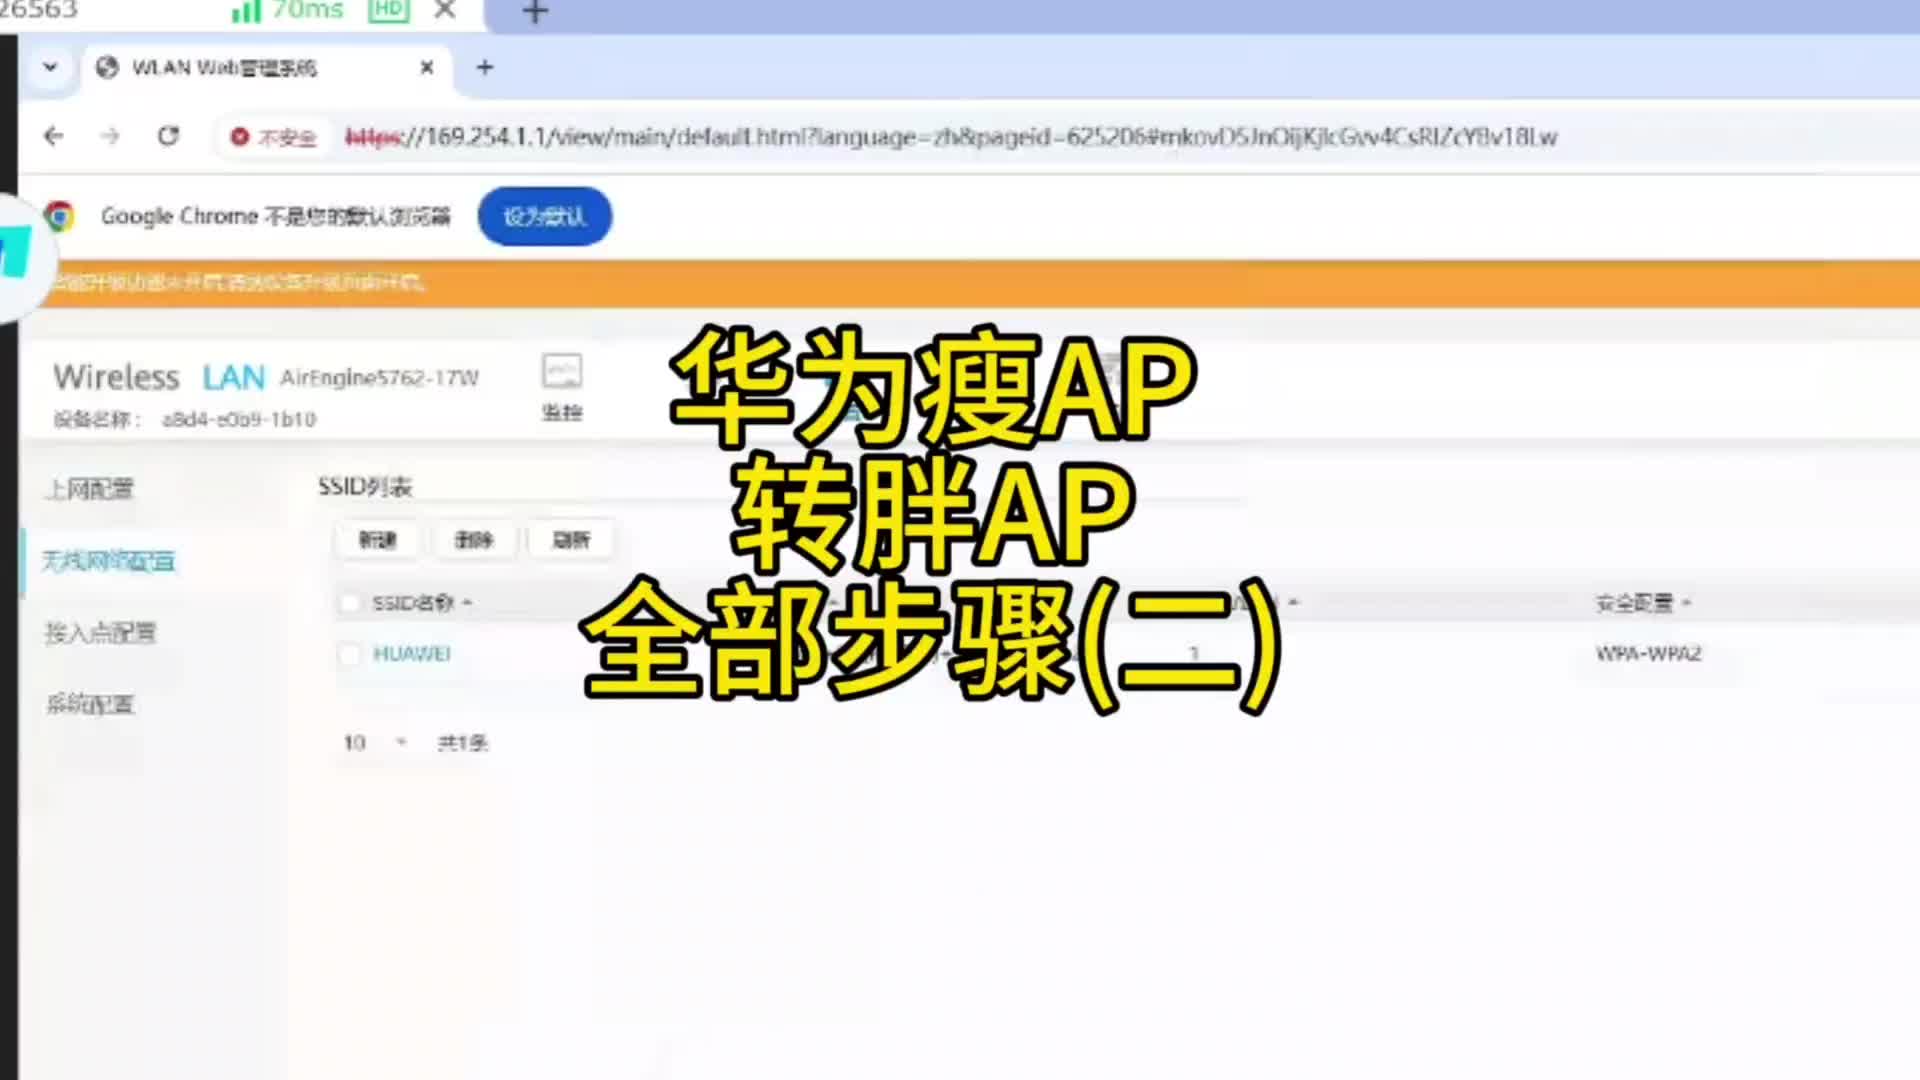Click the favicon on the WLAN Web管理系统 tab
The width and height of the screenshot is (1920, 1080).
coord(107,67)
